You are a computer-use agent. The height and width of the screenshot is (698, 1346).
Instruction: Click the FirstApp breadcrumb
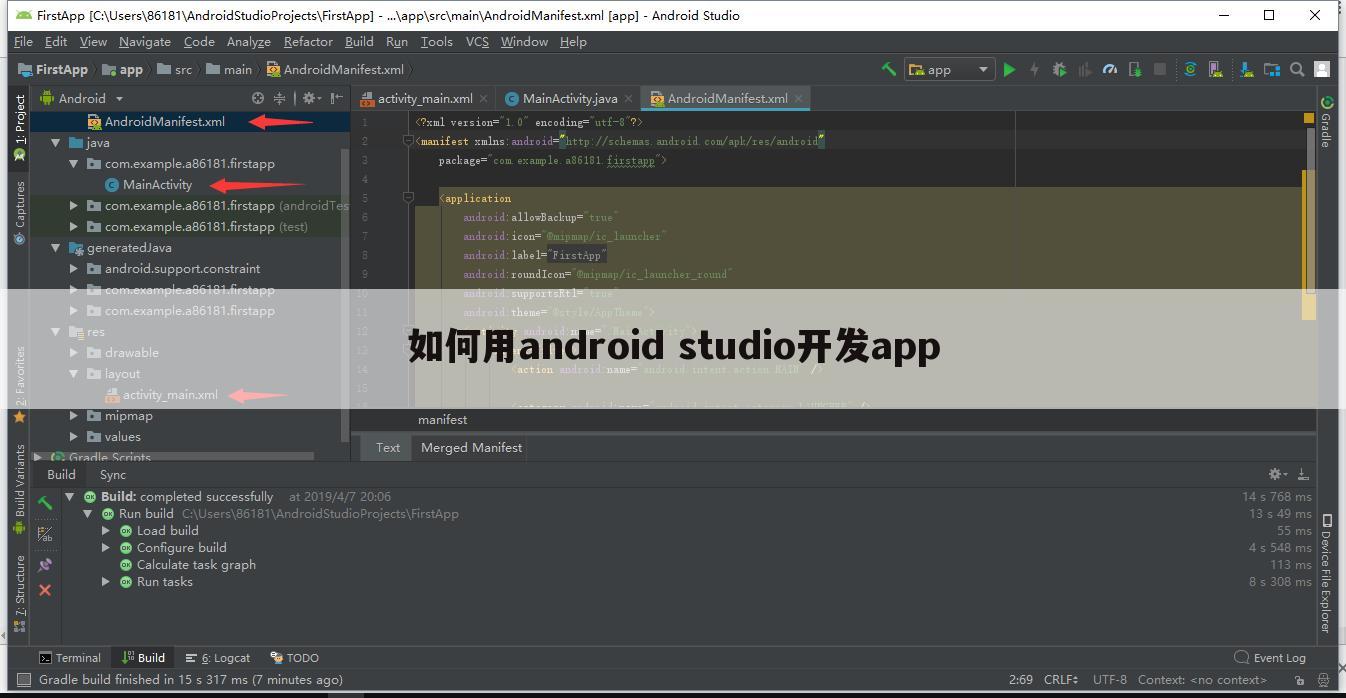[x=53, y=69]
